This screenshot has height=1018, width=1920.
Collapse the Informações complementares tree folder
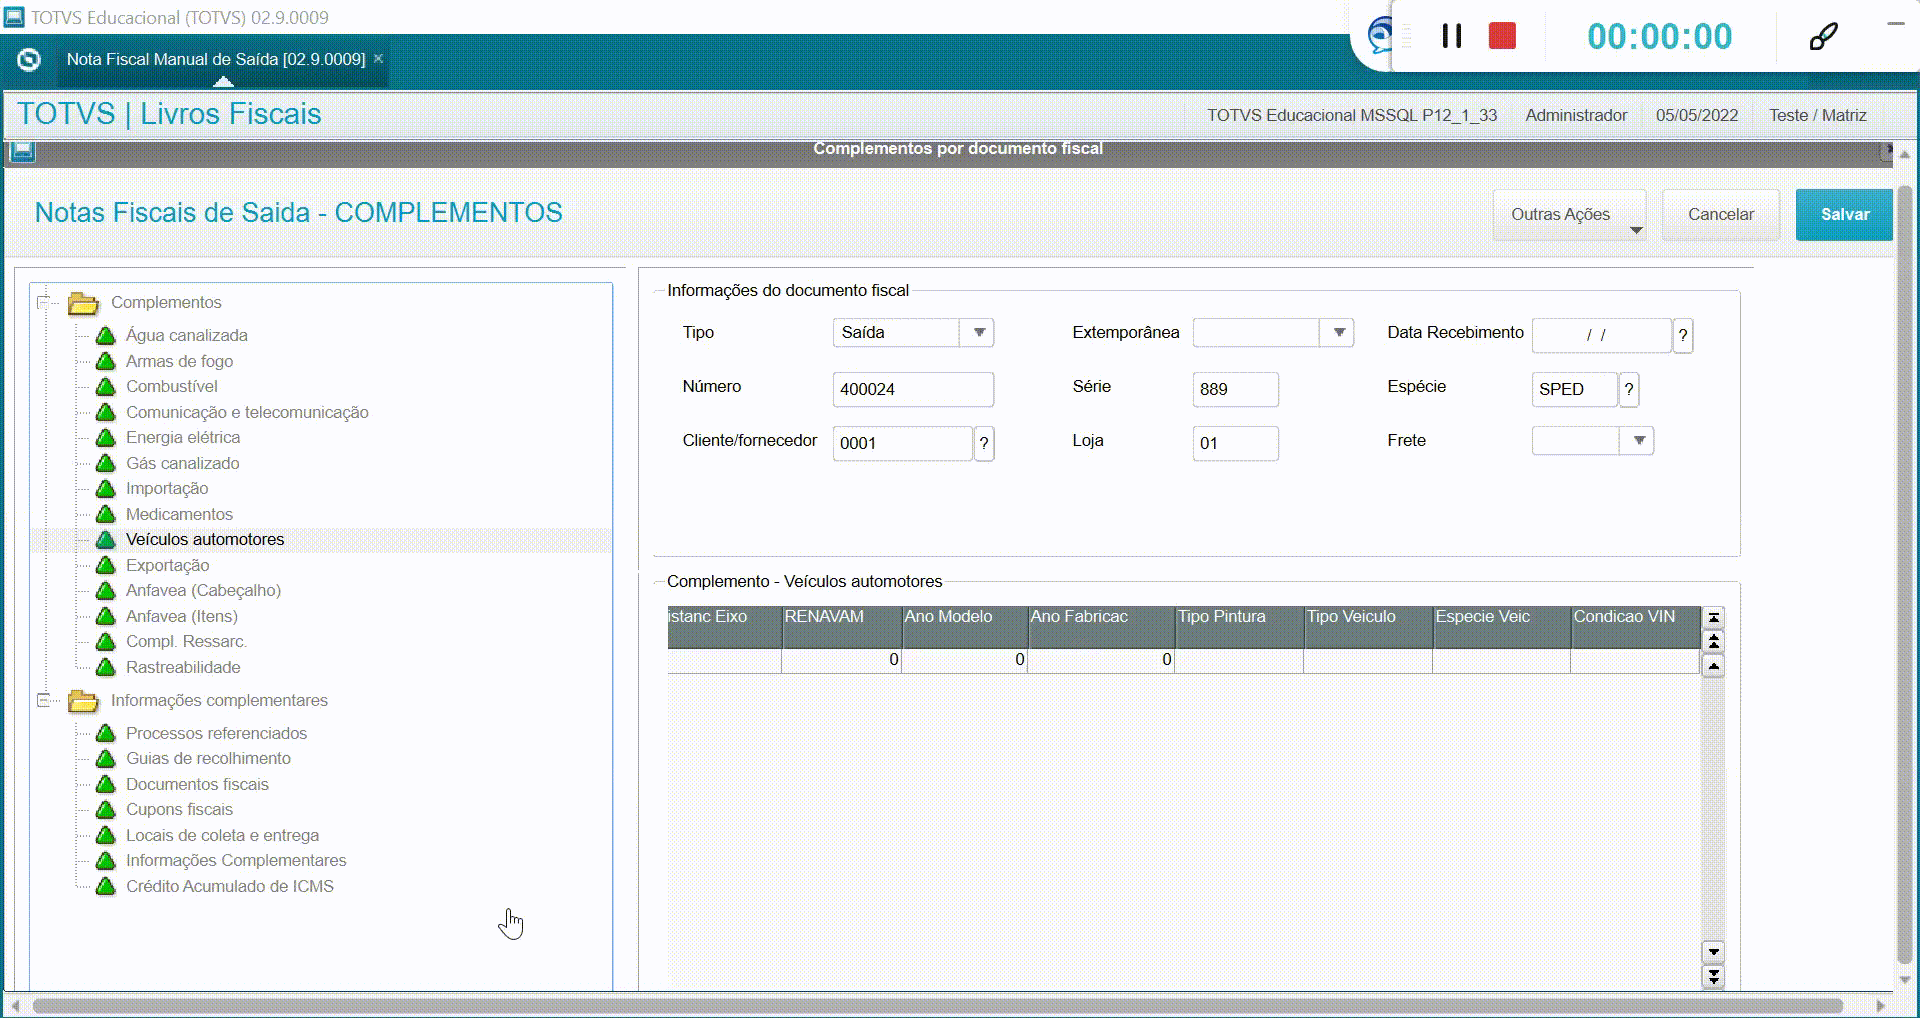coord(43,700)
